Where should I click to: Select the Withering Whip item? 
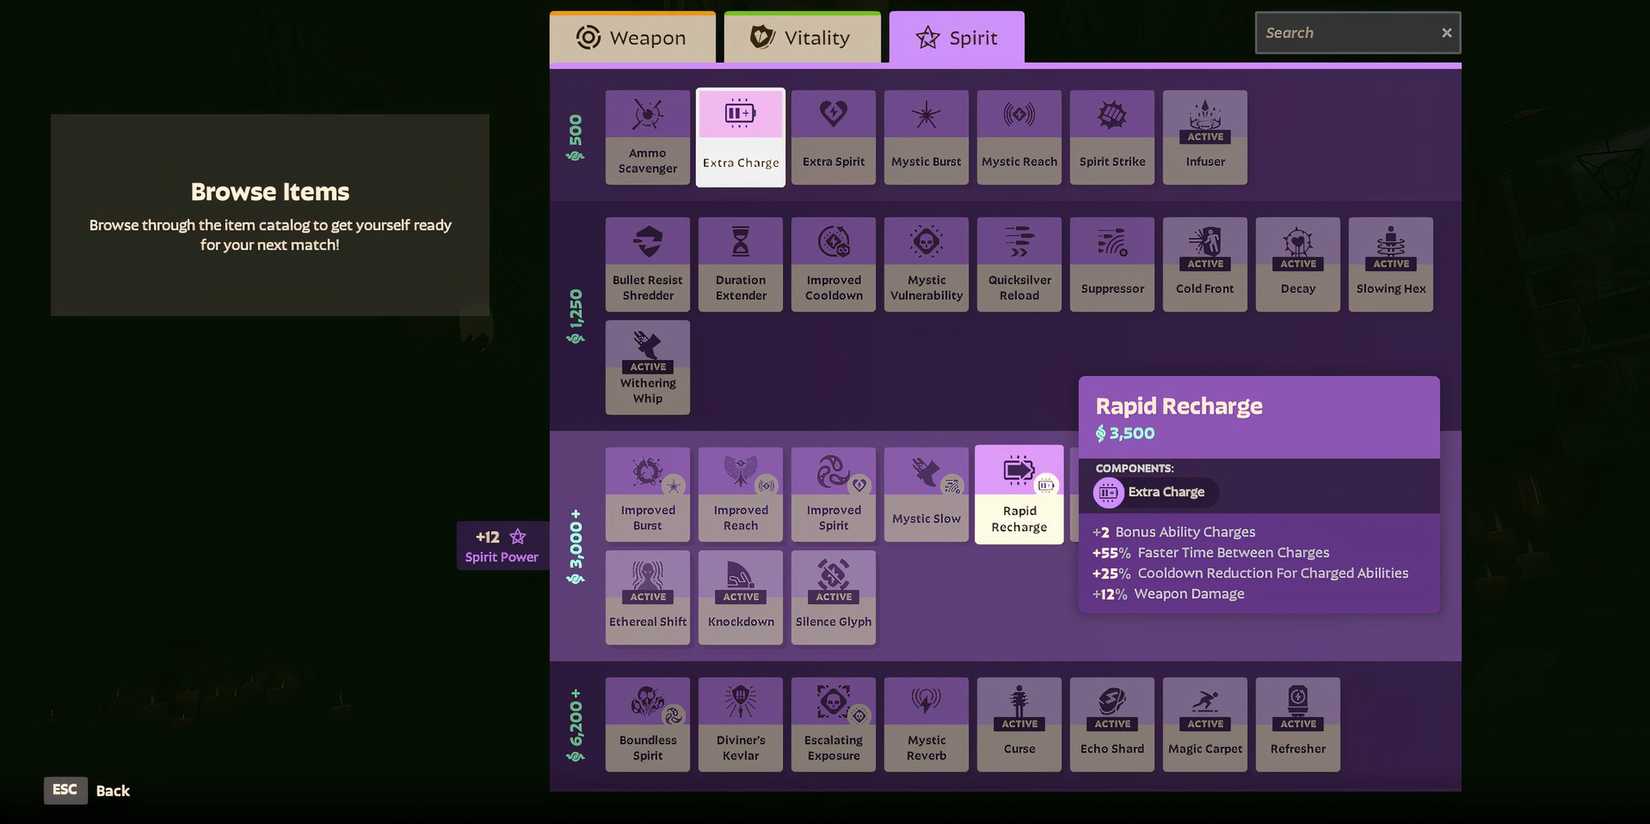pos(647,367)
